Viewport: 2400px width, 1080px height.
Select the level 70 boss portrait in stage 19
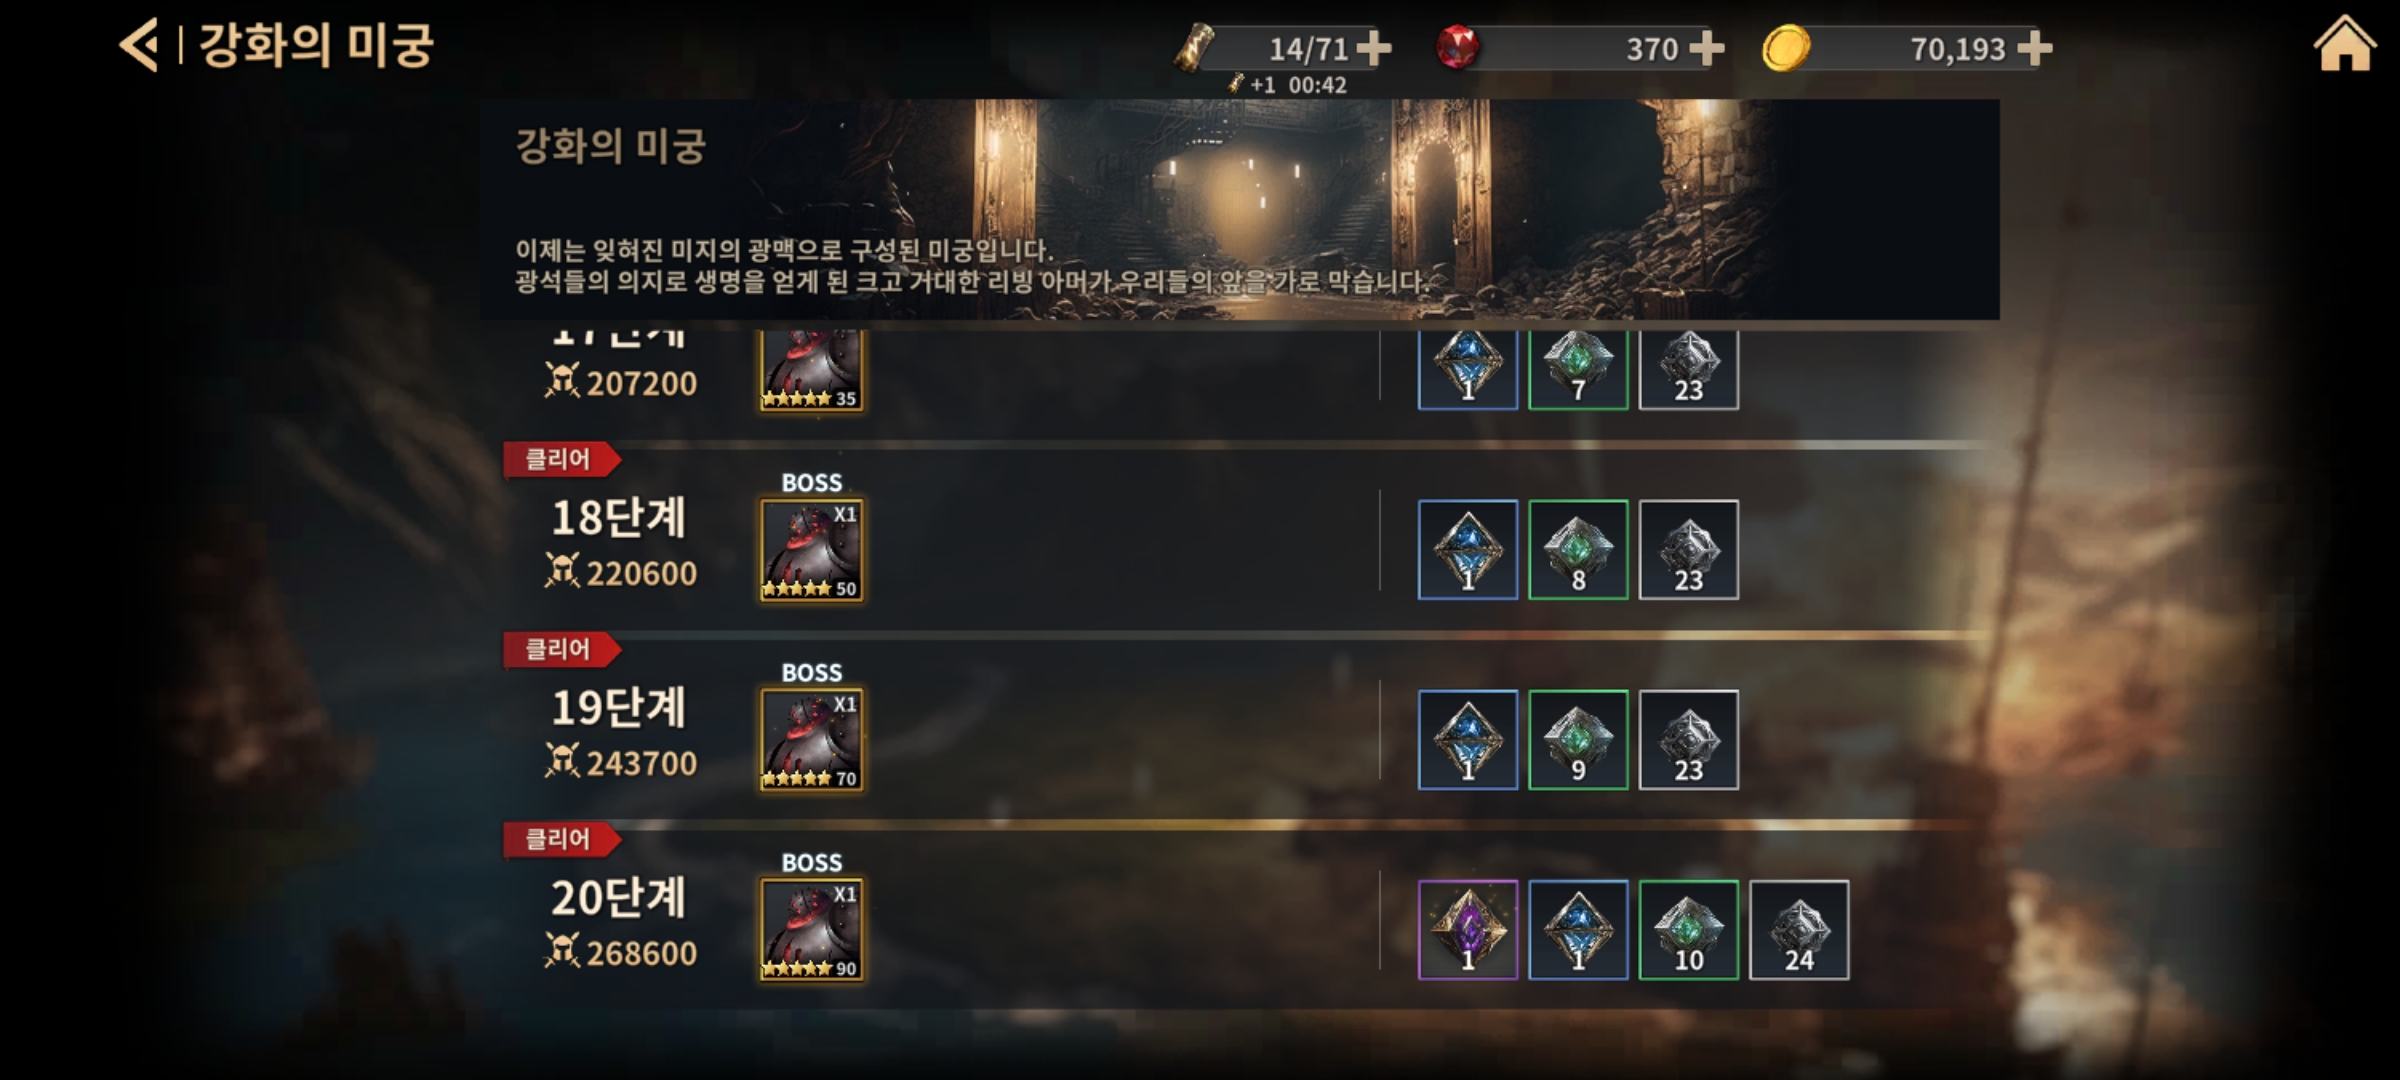(812, 740)
